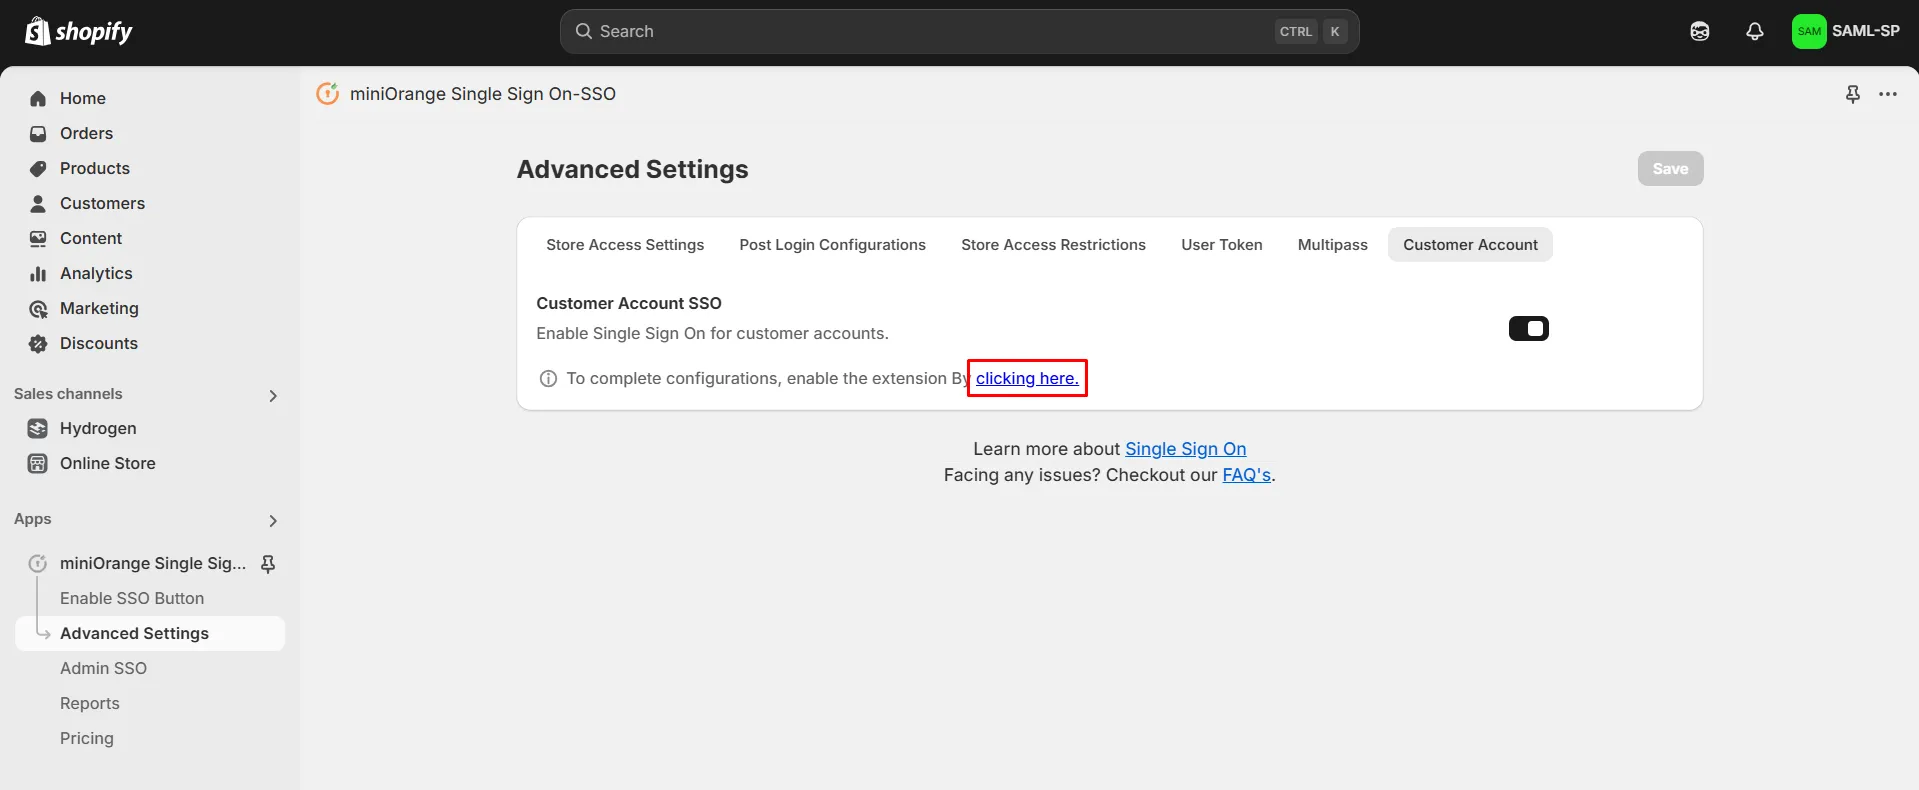Screen dimensions: 1919x790
Task: Expand the Apps section chevron
Action: coord(273,521)
